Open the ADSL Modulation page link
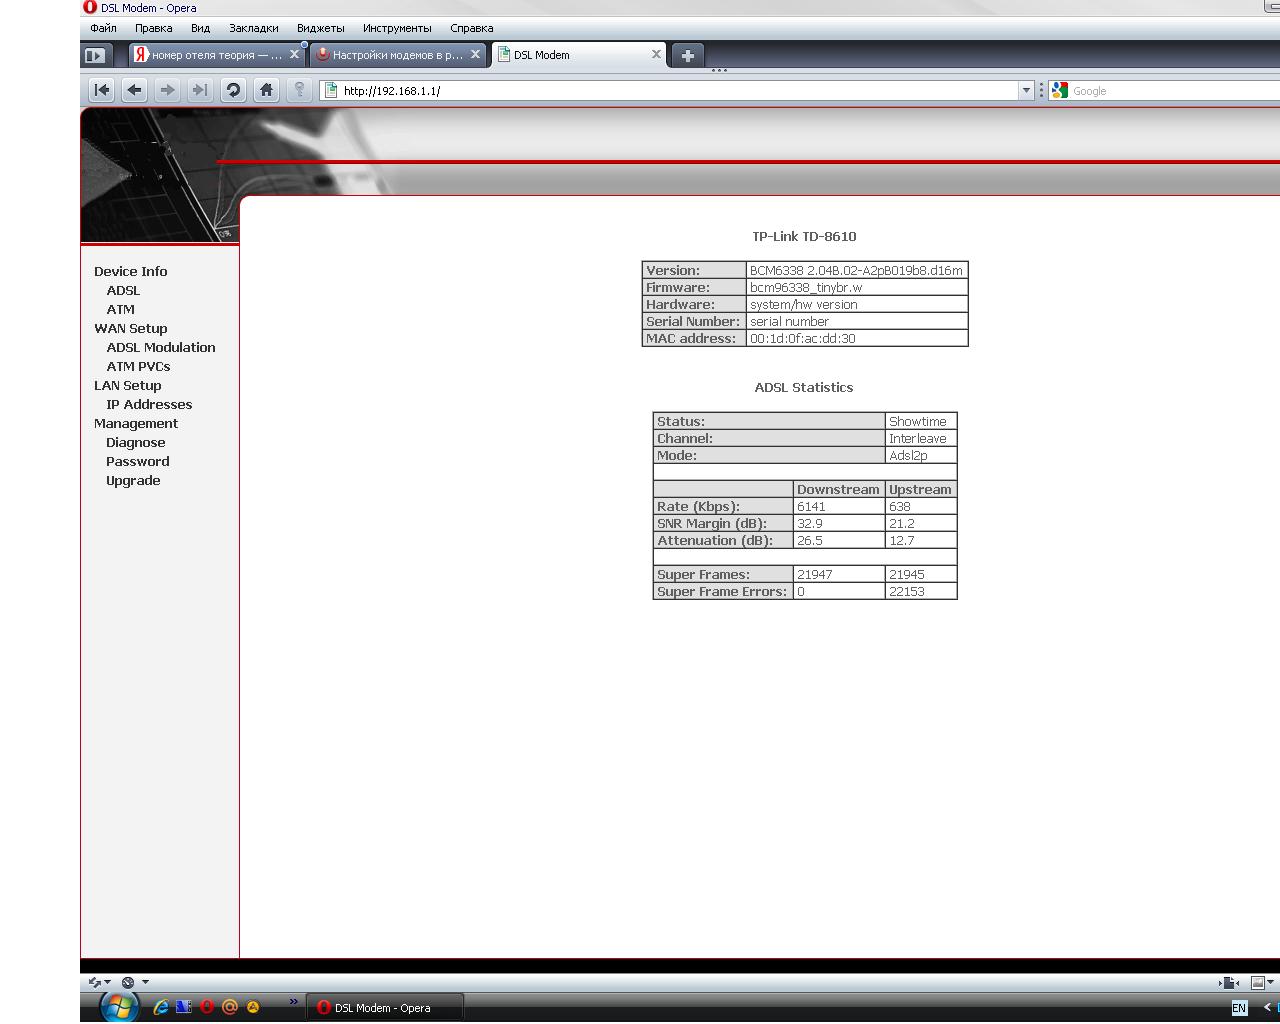Viewport: 1280px width, 1024px height. [161, 347]
